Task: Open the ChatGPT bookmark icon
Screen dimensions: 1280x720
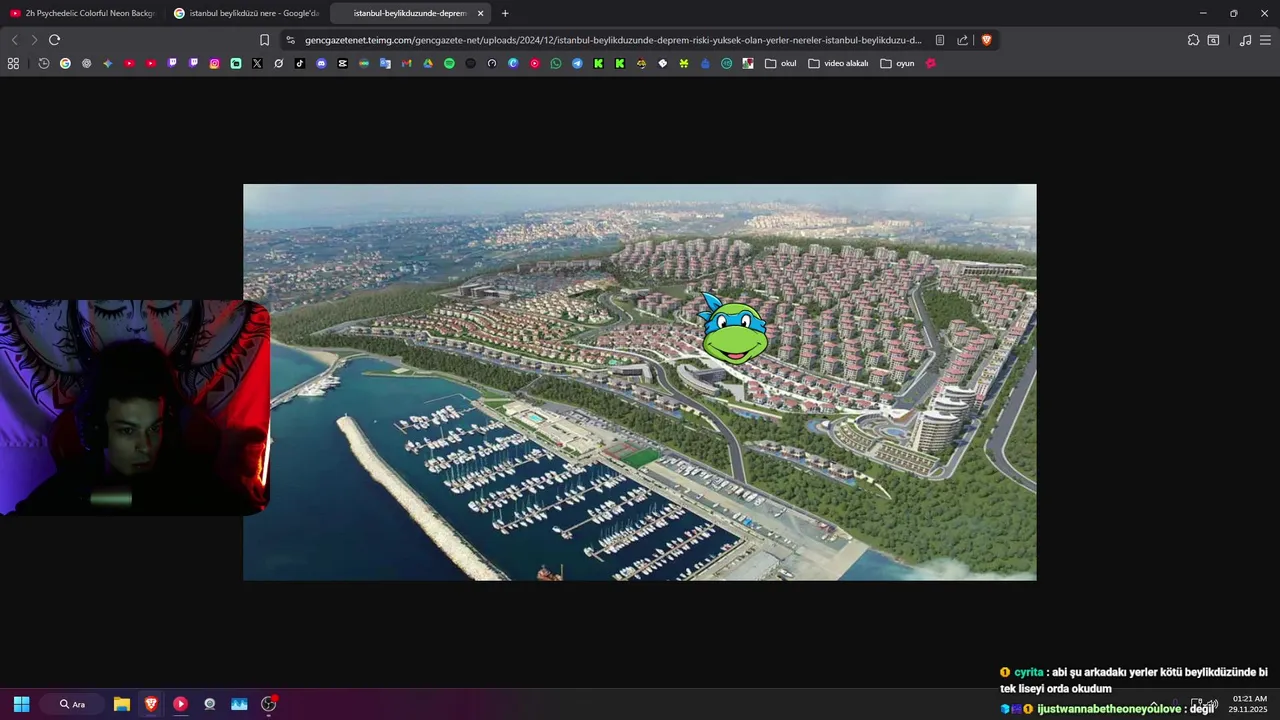Action: click(86, 63)
